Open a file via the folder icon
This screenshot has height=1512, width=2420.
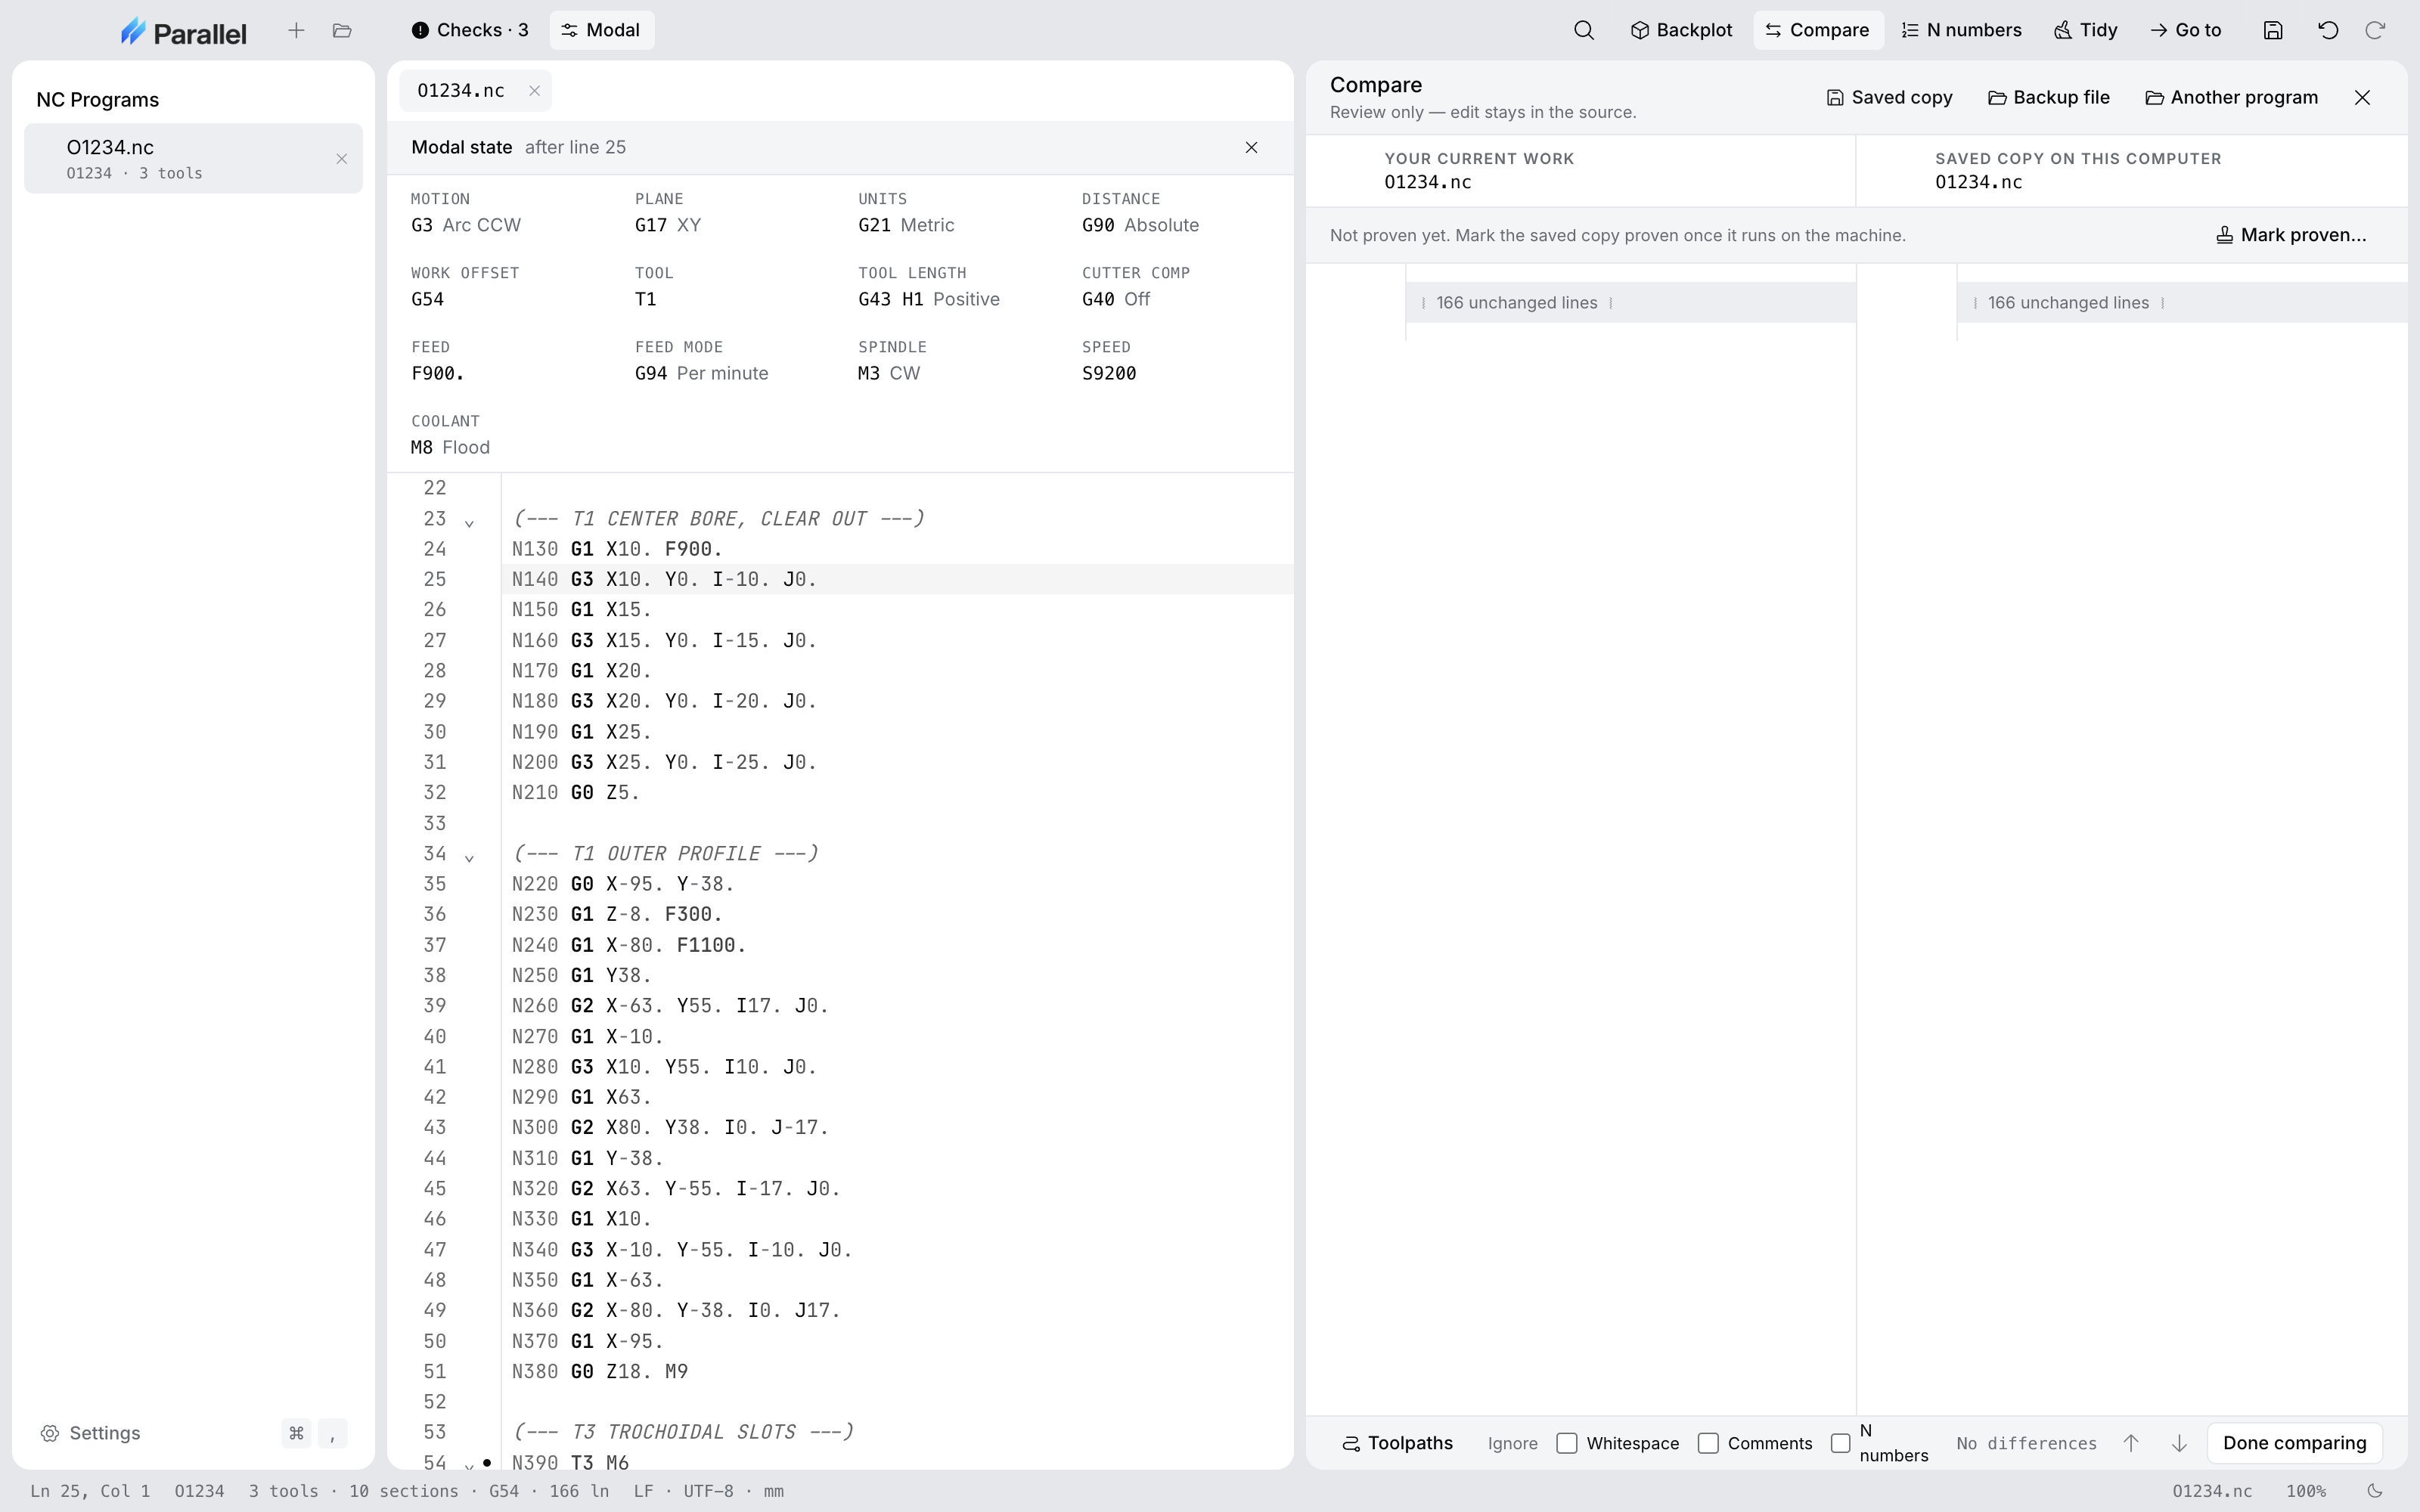(x=342, y=30)
